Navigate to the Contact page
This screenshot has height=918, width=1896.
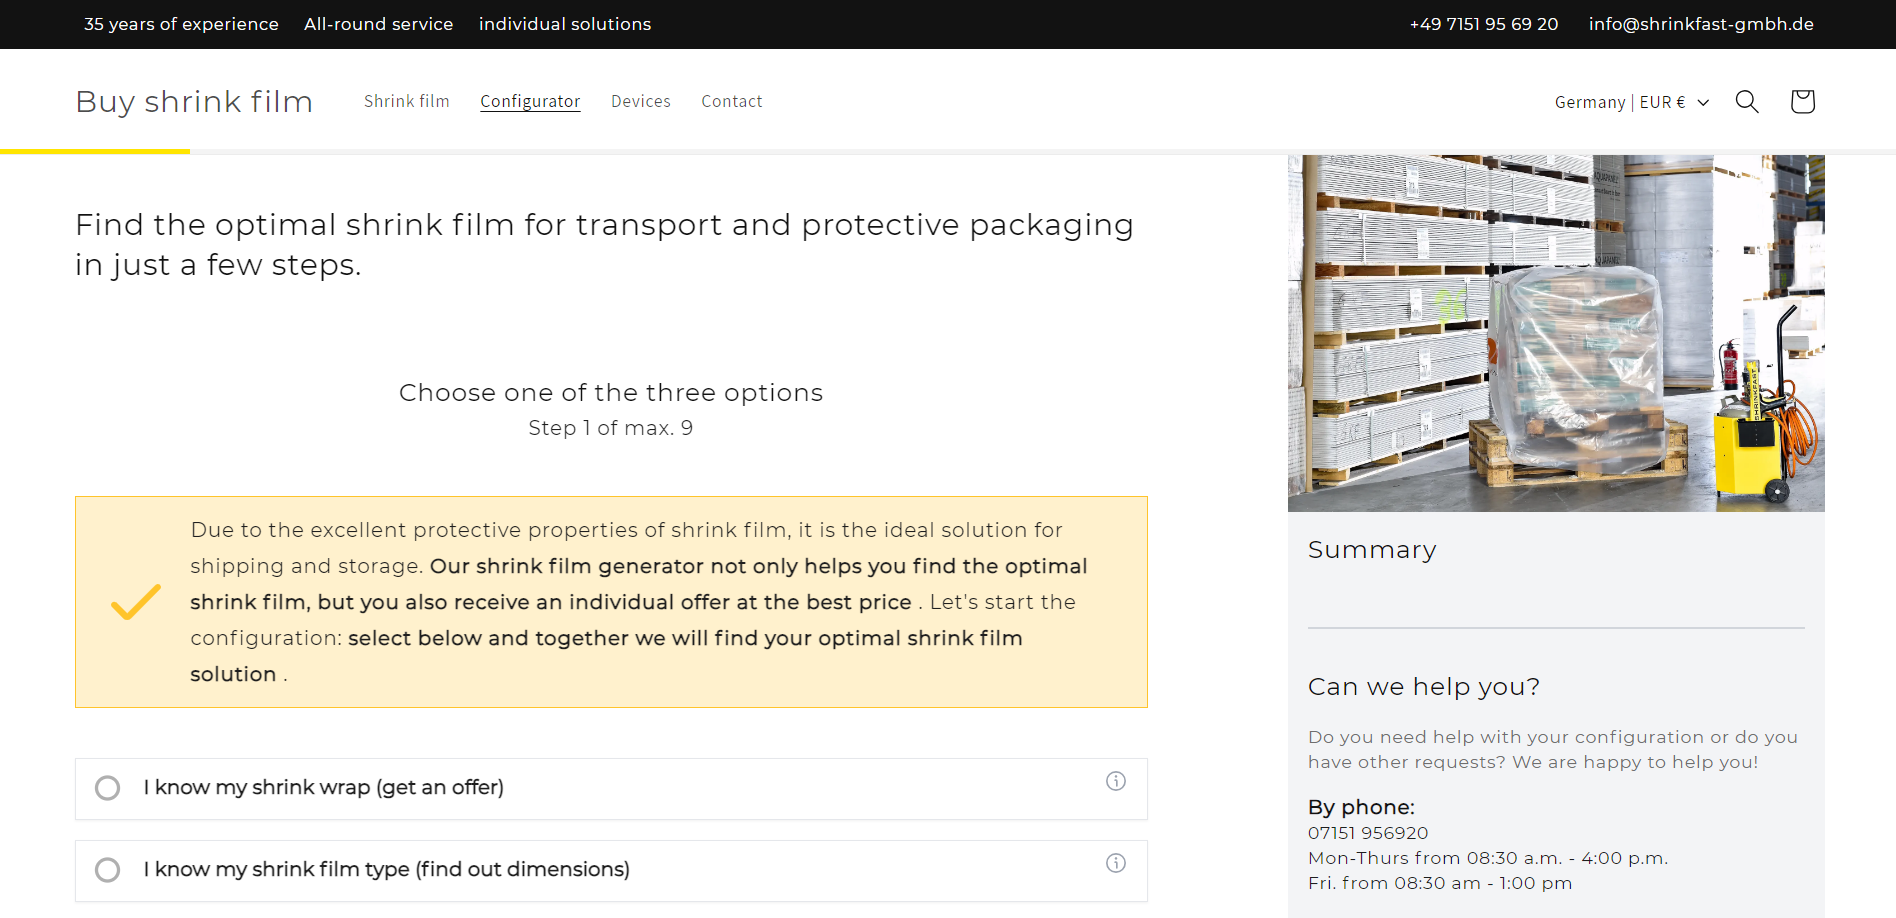pos(731,101)
